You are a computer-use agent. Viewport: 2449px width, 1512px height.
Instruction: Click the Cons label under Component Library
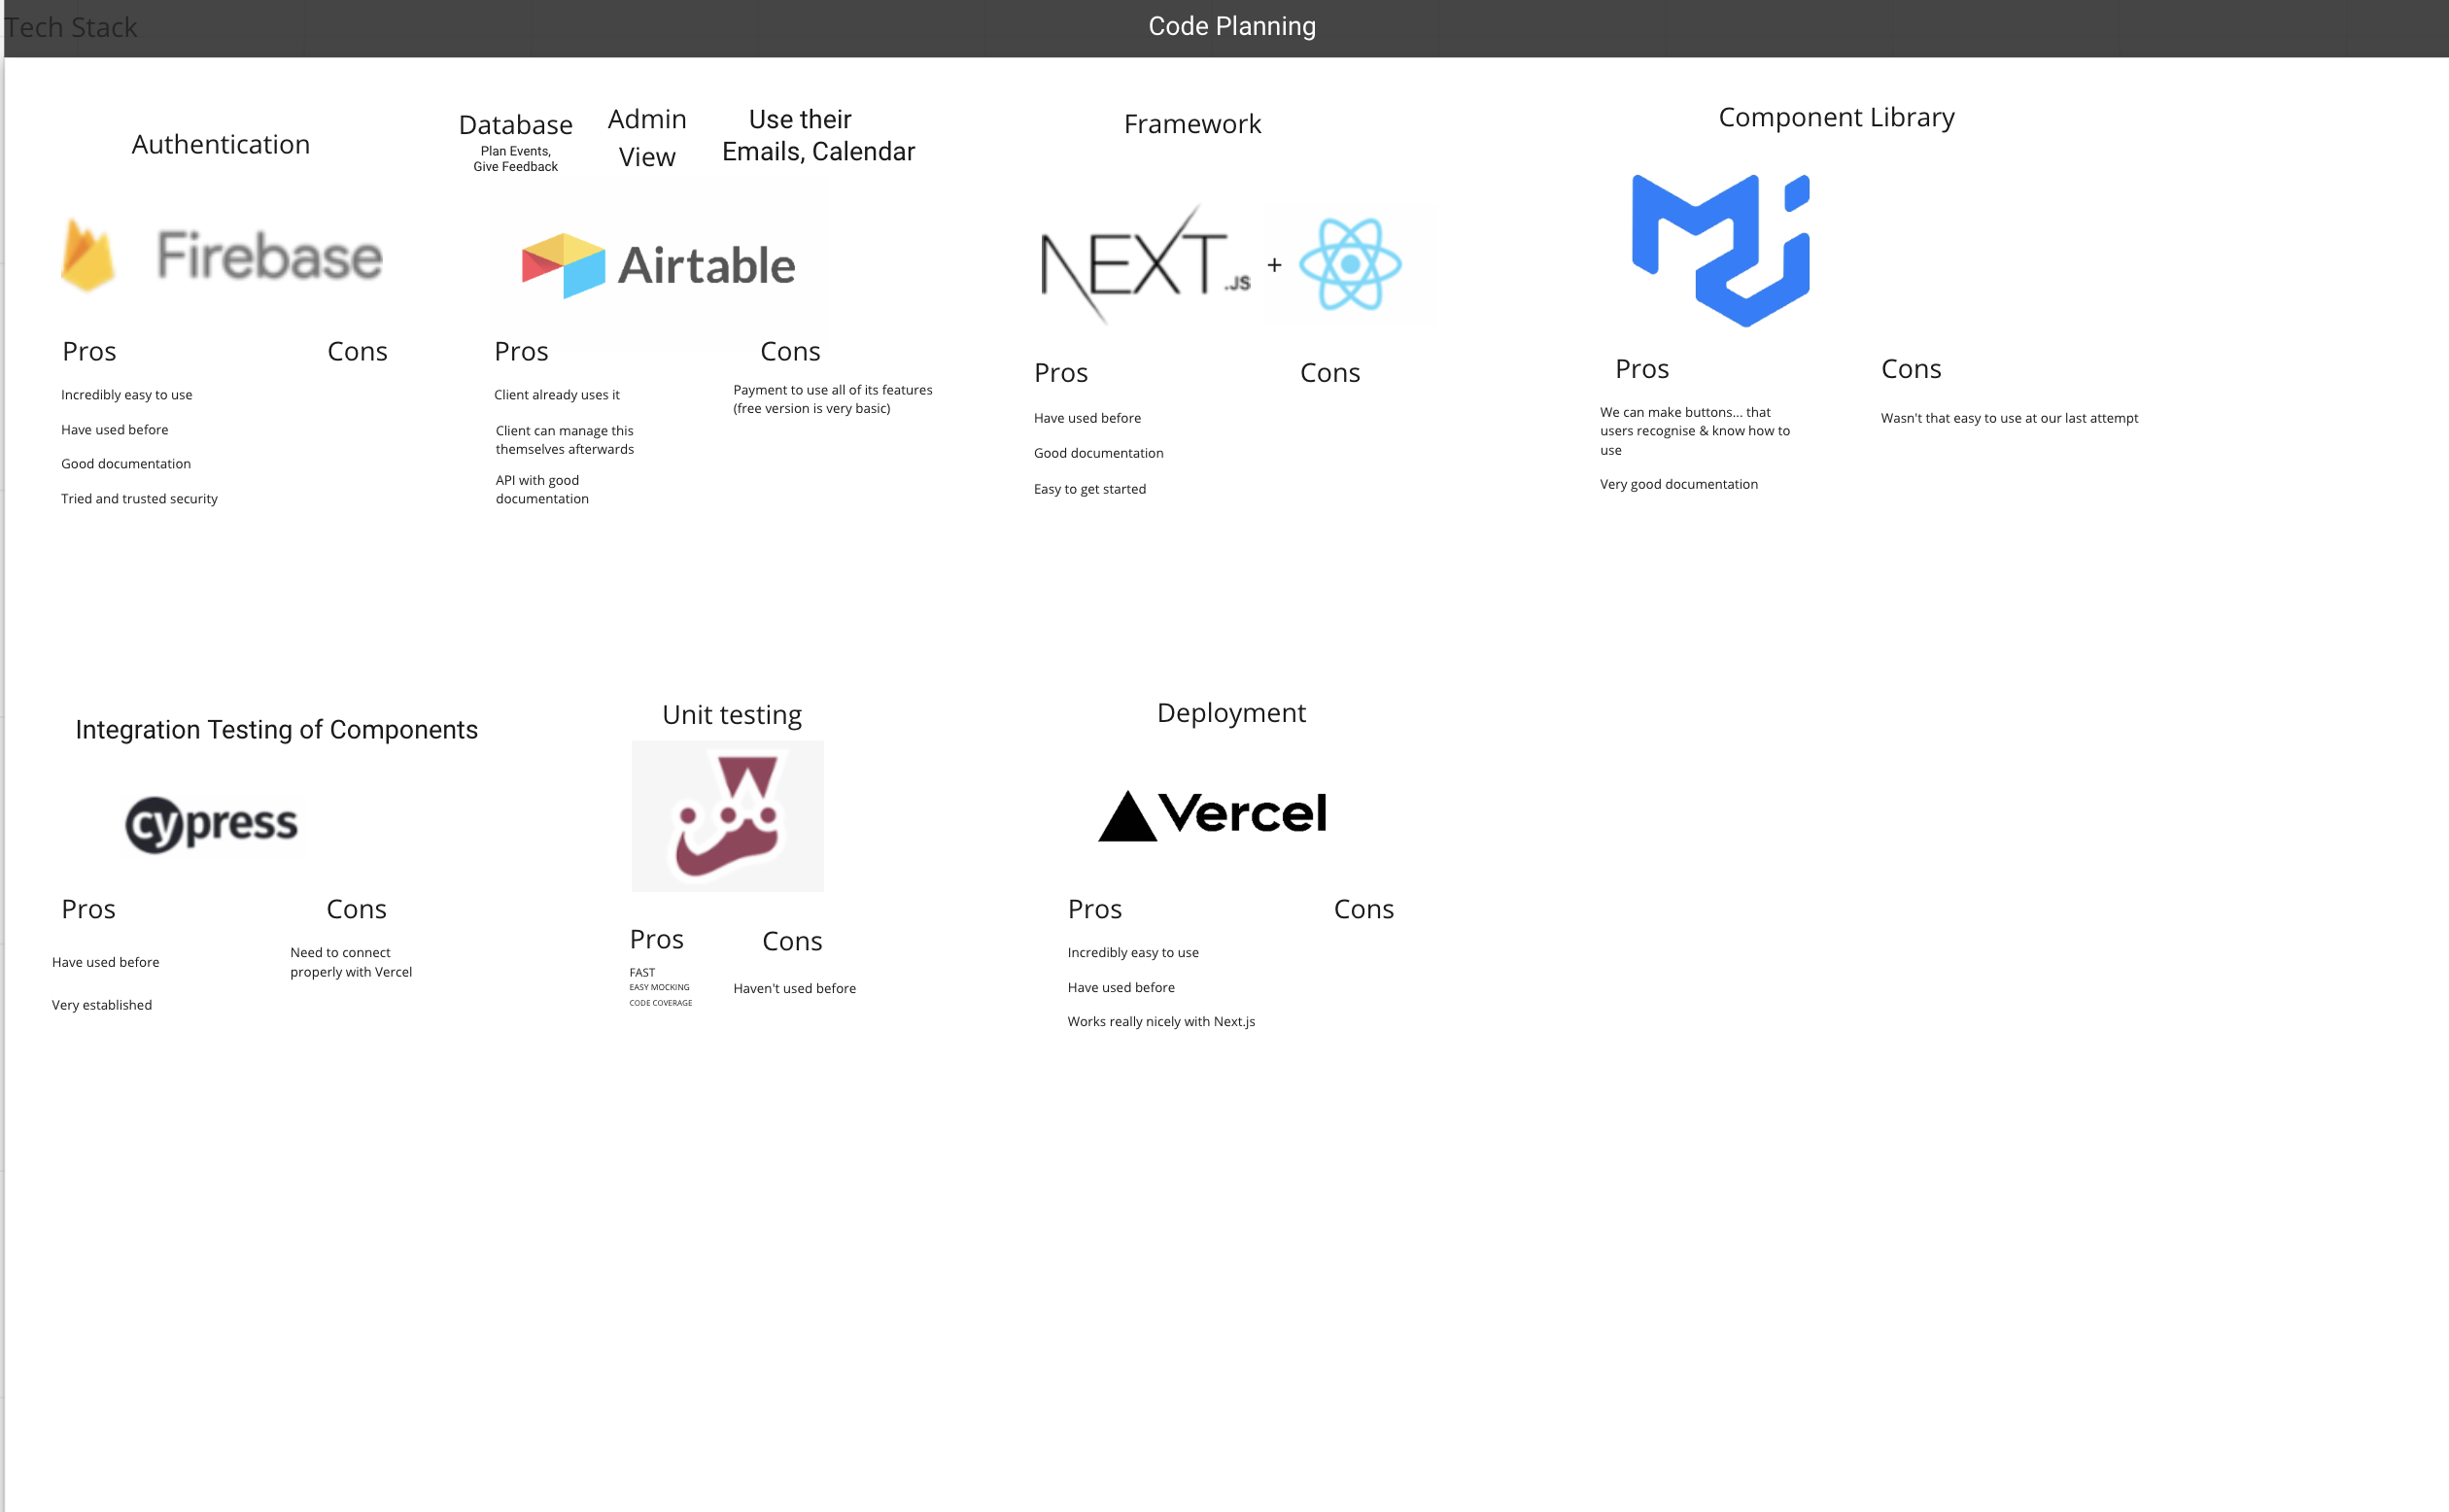pos(1911,369)
